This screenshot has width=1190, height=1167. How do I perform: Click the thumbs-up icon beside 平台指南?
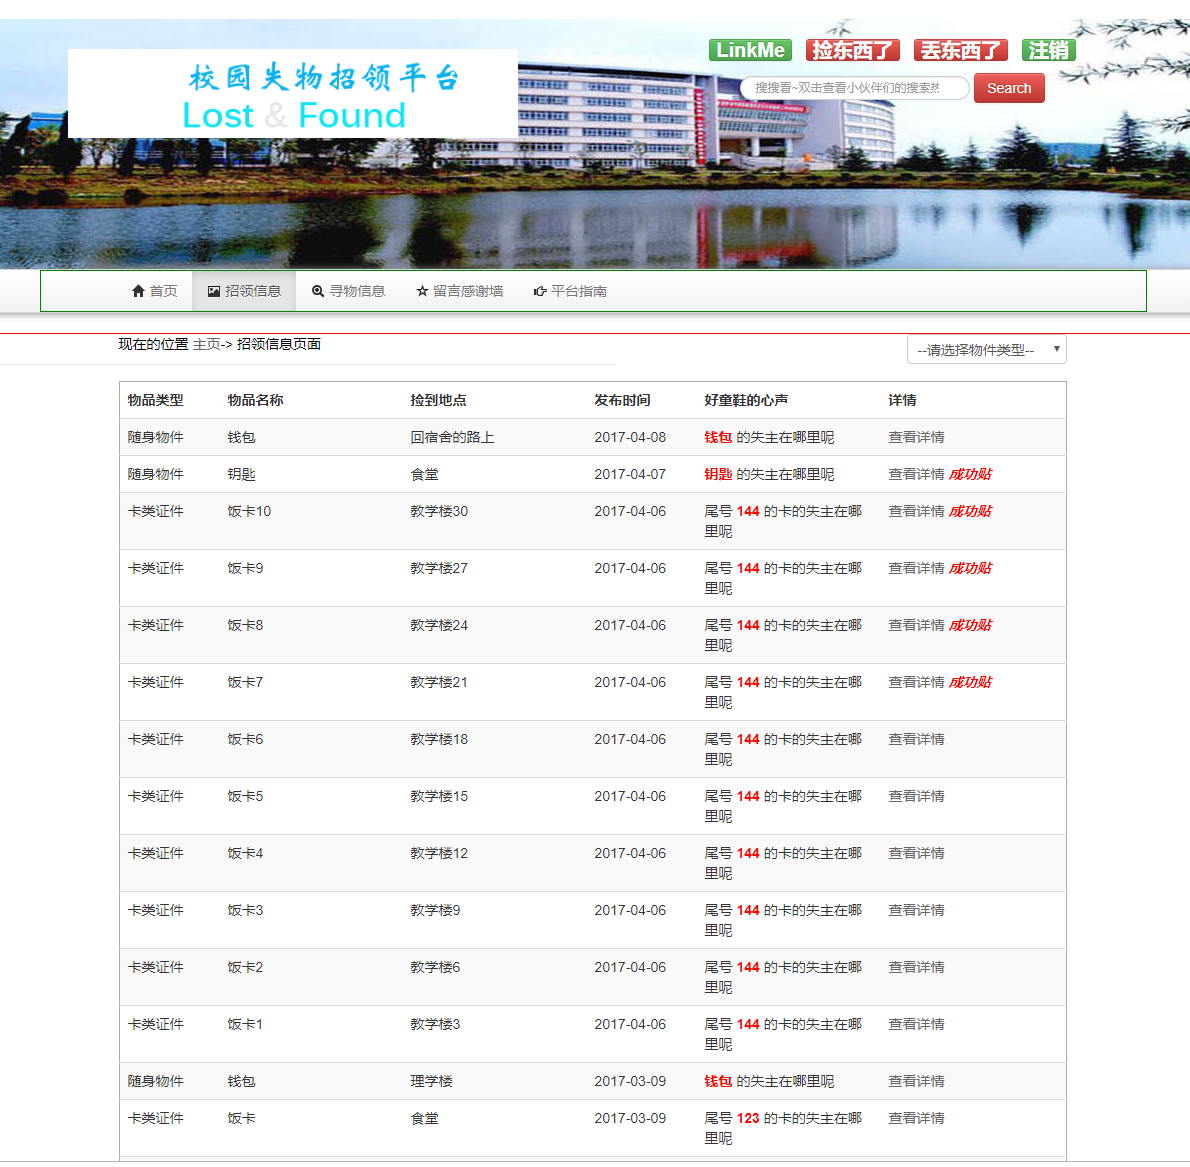539,291
